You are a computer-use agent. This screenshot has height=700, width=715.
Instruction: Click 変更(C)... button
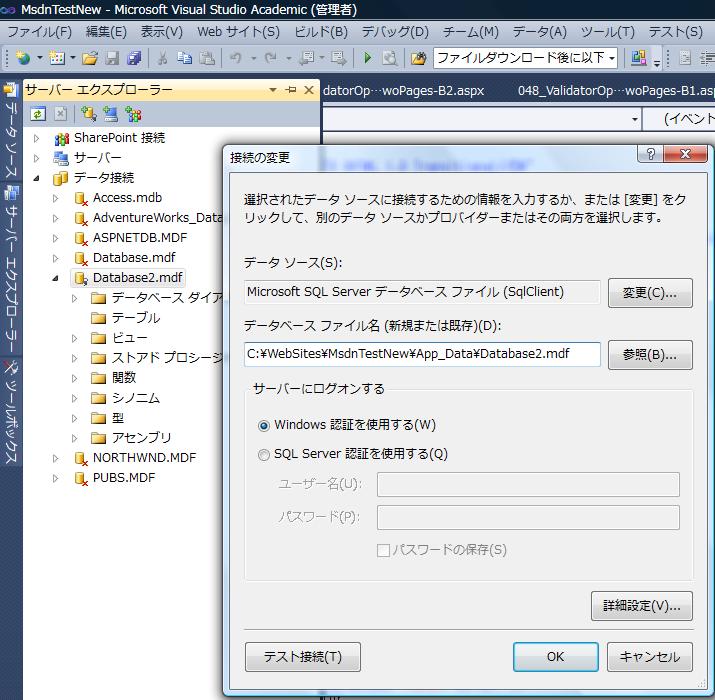[650, 293]
